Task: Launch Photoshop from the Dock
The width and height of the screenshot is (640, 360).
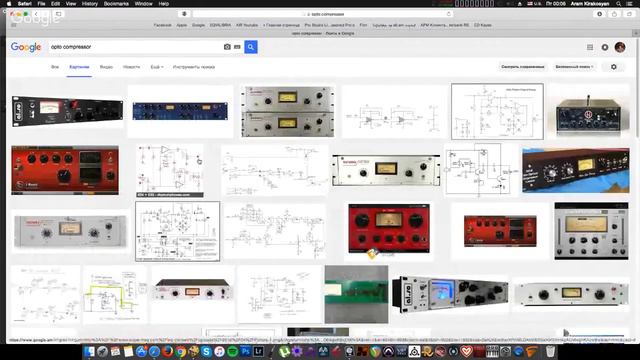Action: click(245, 351)
